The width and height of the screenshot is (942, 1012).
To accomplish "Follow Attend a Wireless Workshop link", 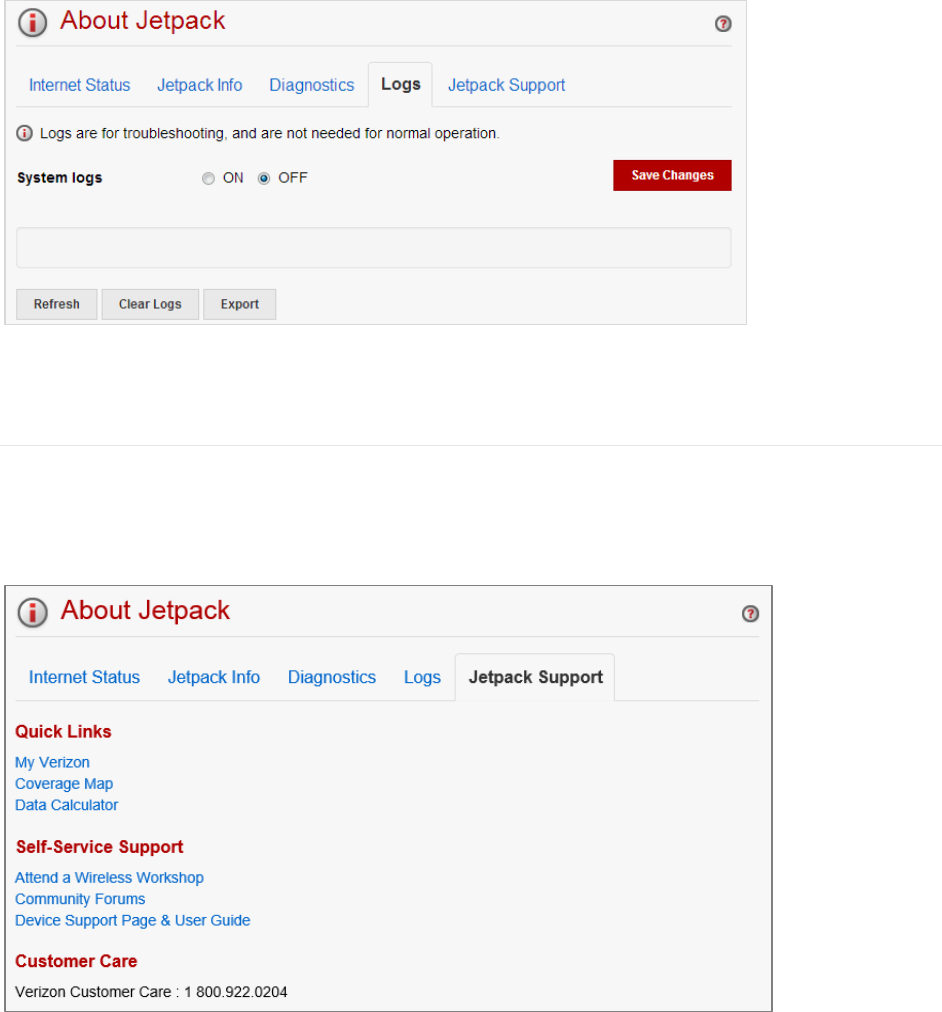I will (x=109, y=878).
